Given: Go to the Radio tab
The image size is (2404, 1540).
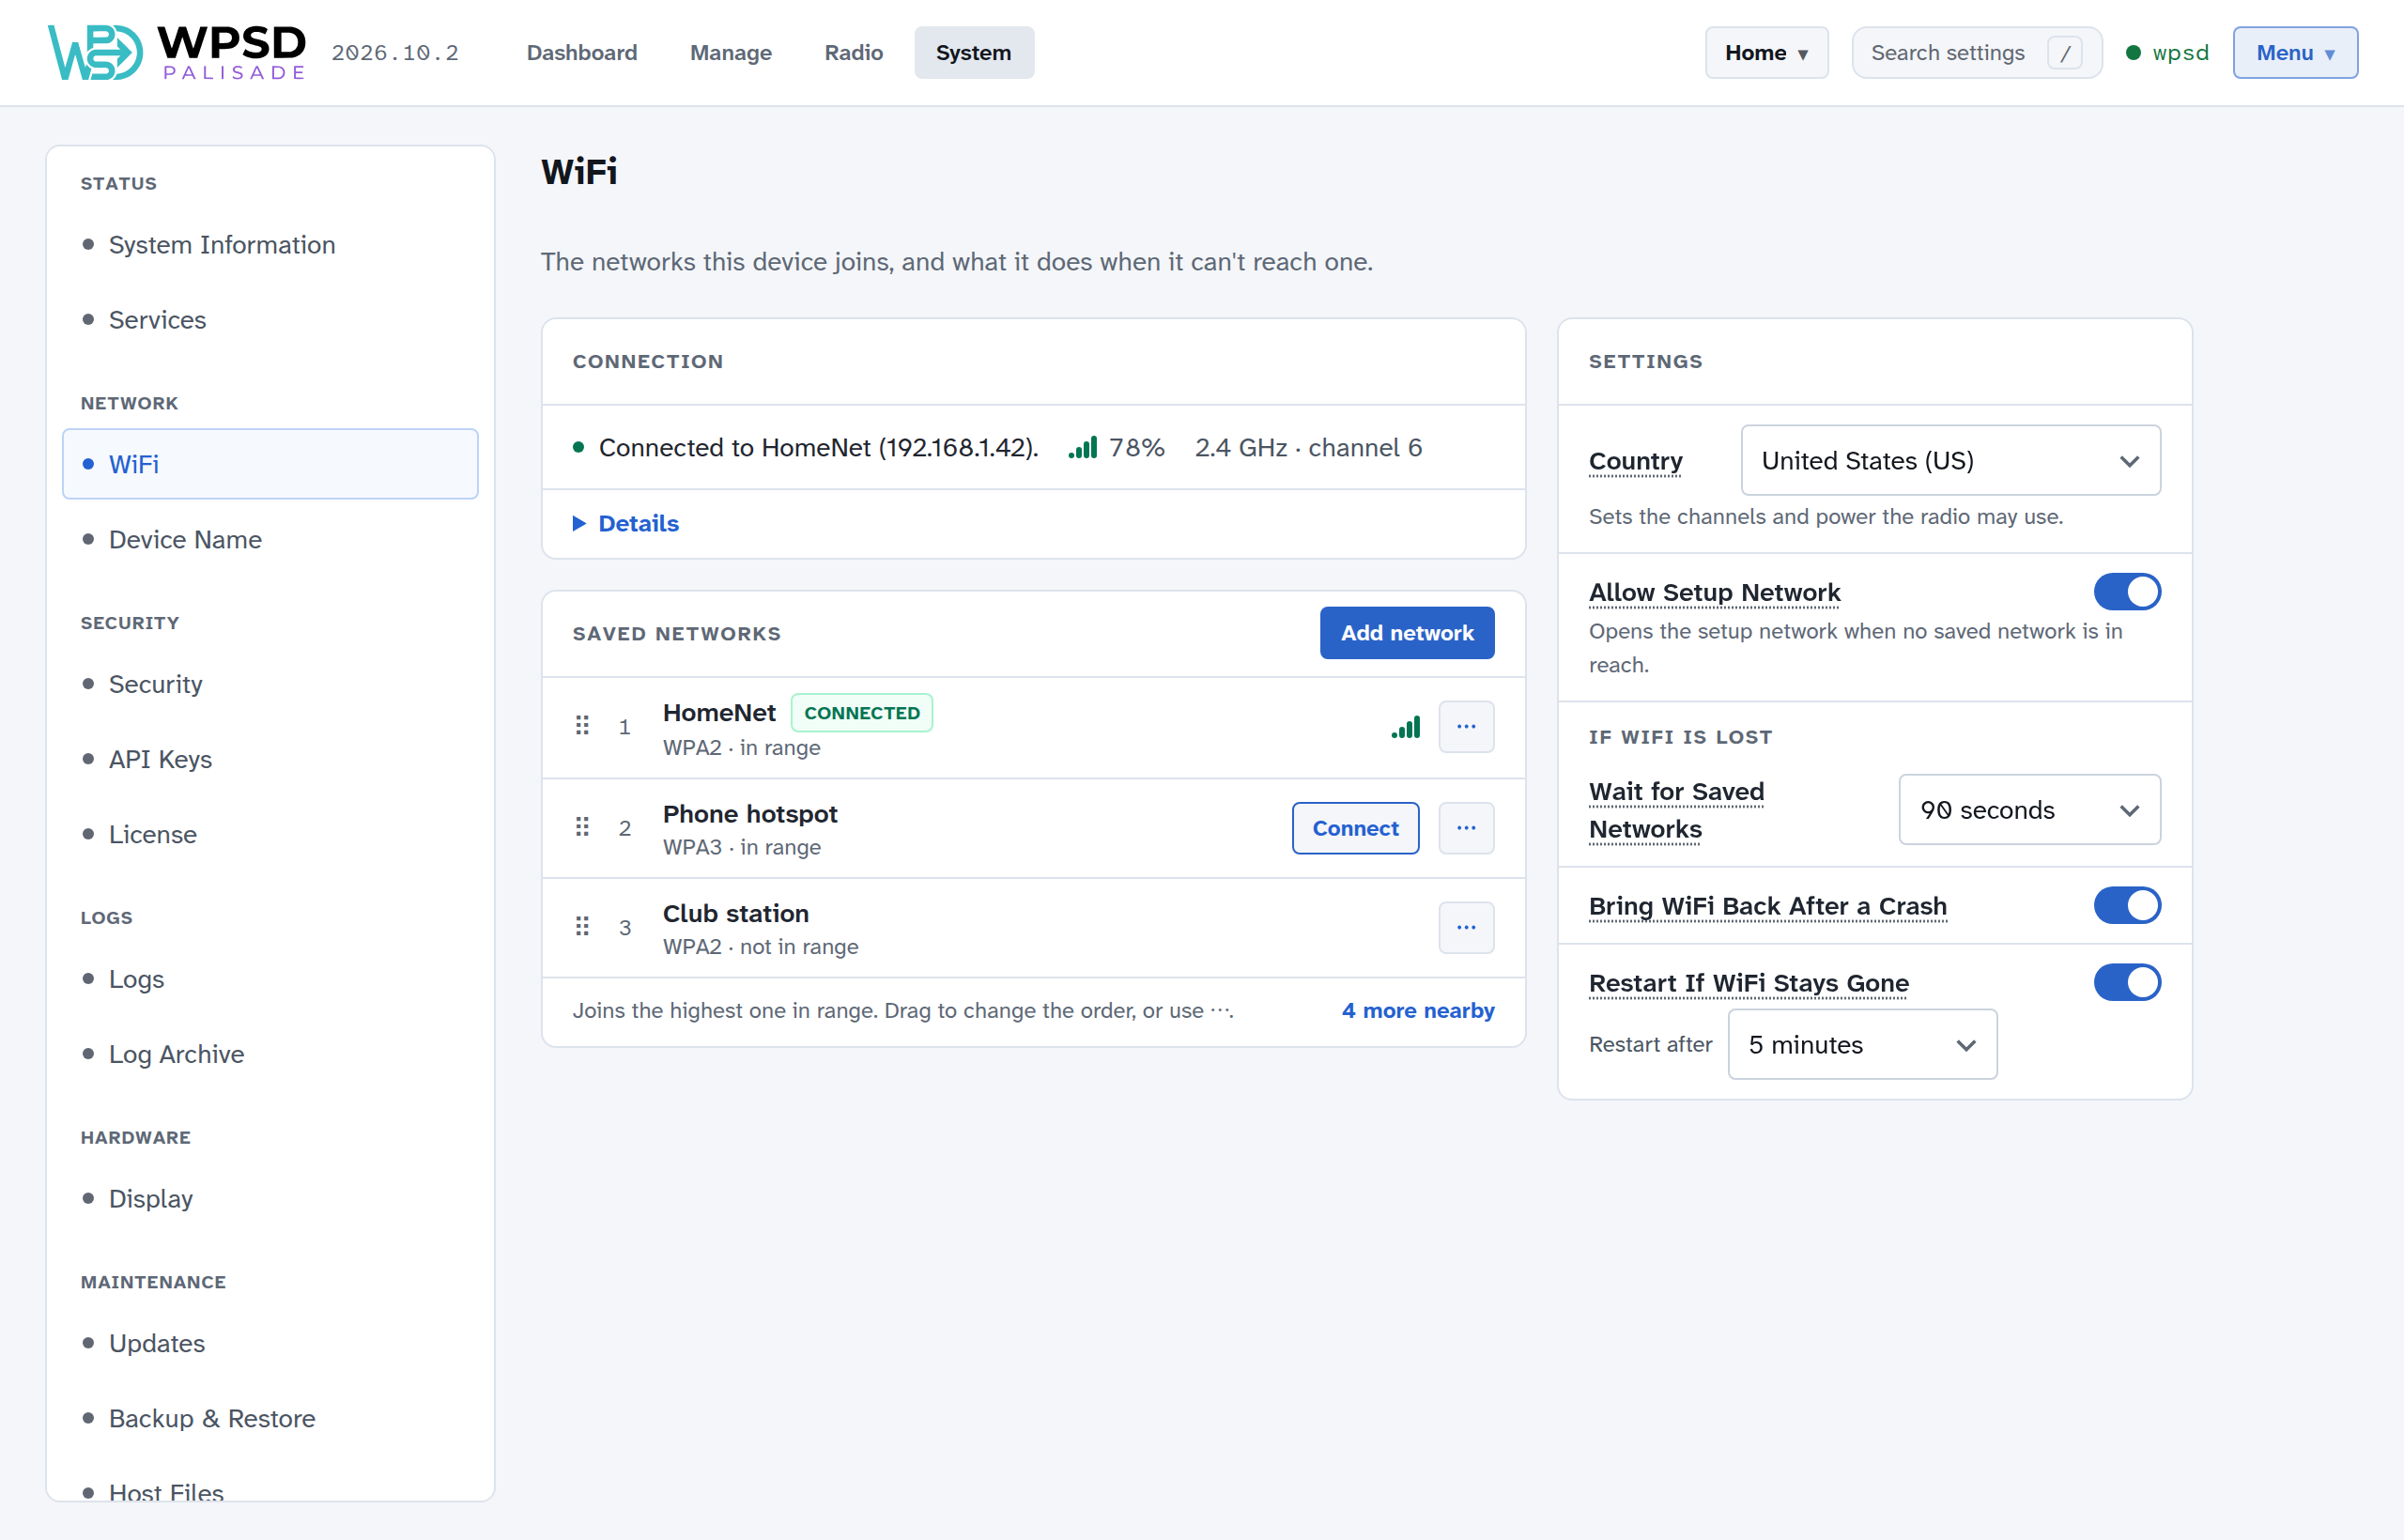Looking at the screenshot, I should click(853, 53).
